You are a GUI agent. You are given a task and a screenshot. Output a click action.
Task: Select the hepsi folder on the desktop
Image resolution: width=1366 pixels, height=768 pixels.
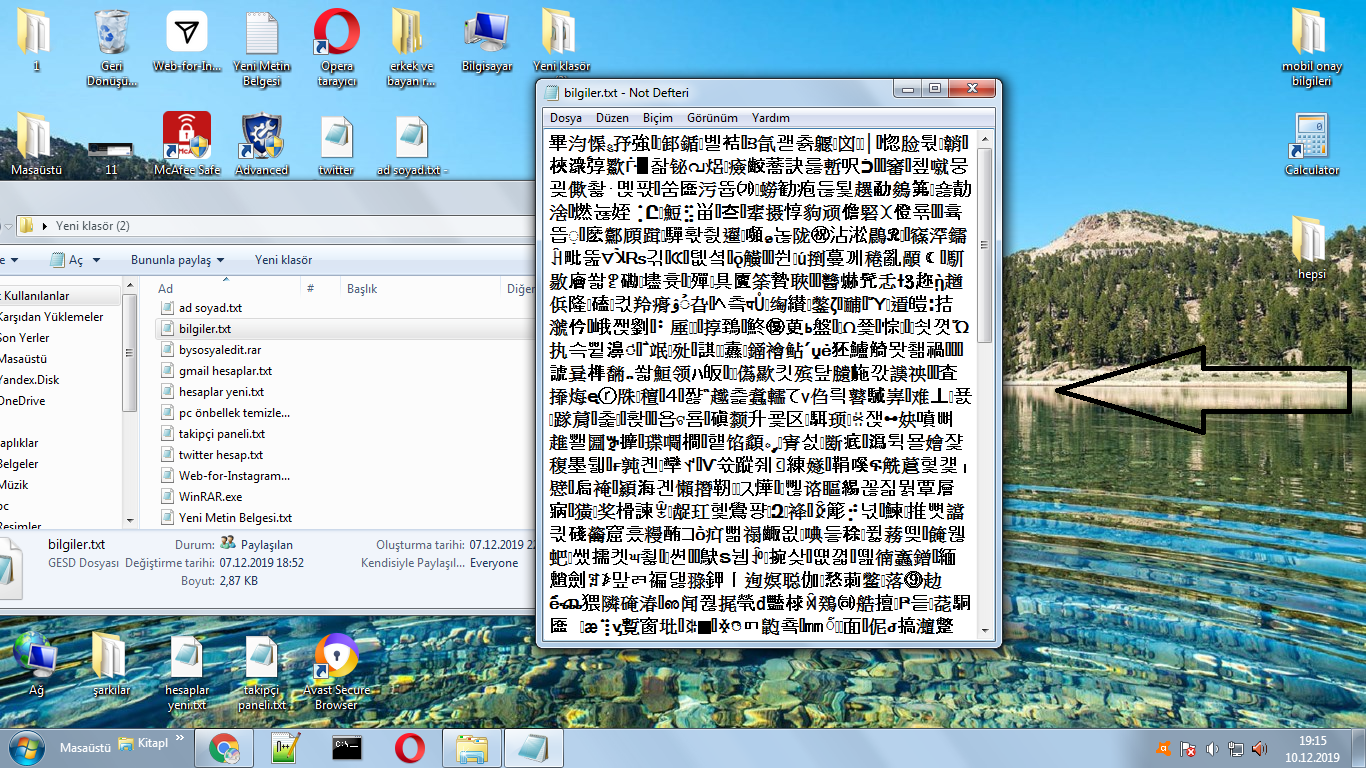click(x=1312, y=248)
